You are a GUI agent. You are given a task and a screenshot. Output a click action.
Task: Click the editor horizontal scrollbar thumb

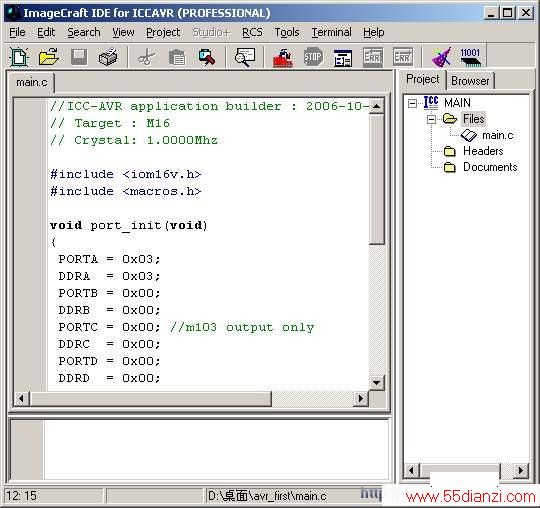[151, 398]
